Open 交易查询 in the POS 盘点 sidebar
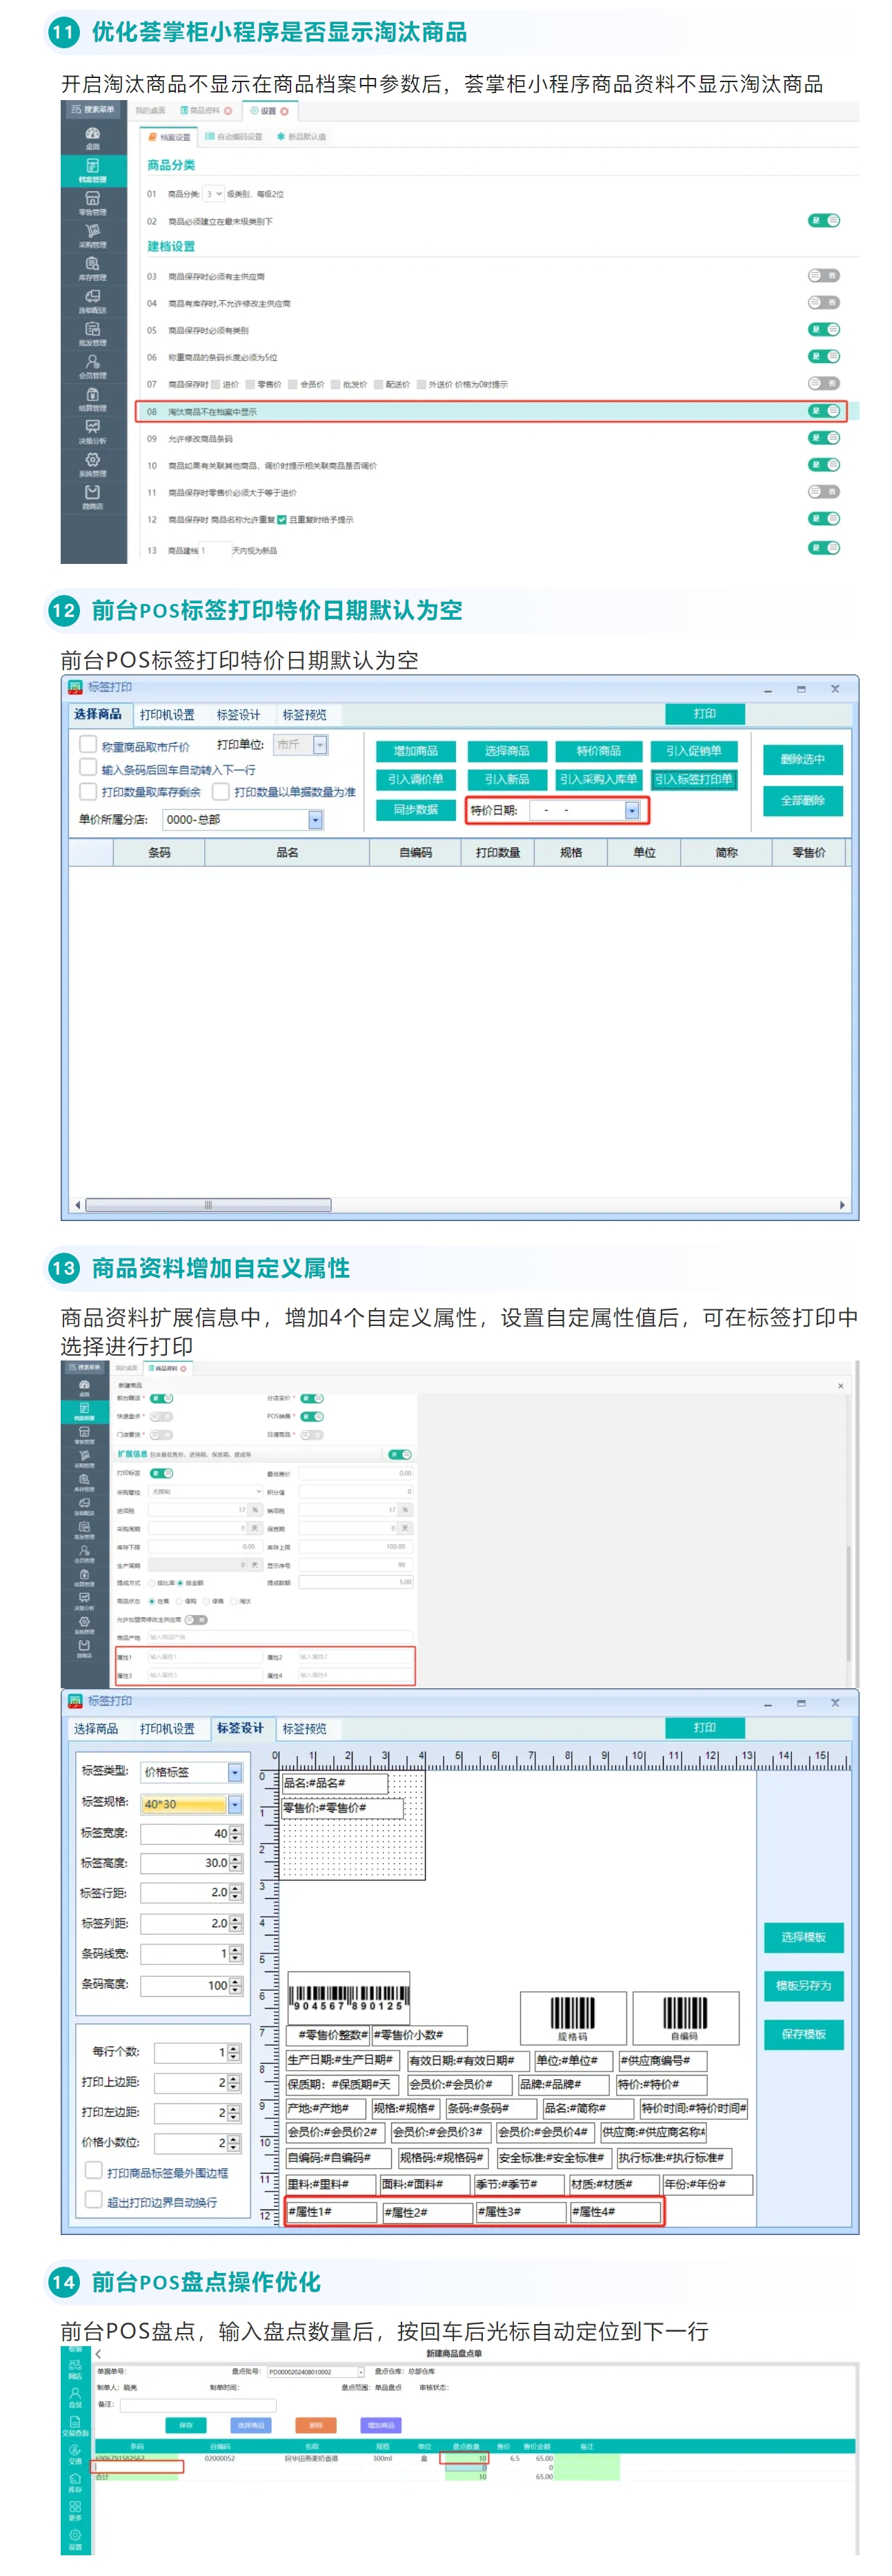This screenshot has height=2576, width=892. coord(75,2426)
